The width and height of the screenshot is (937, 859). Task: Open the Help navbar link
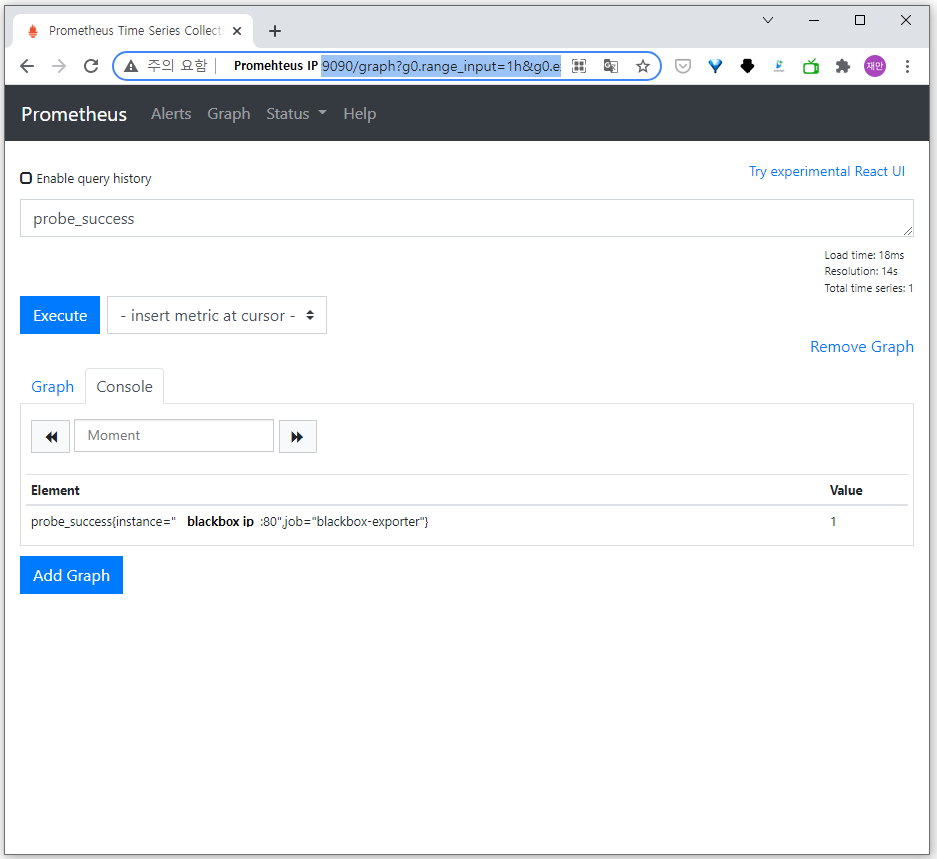pos(360,114)
